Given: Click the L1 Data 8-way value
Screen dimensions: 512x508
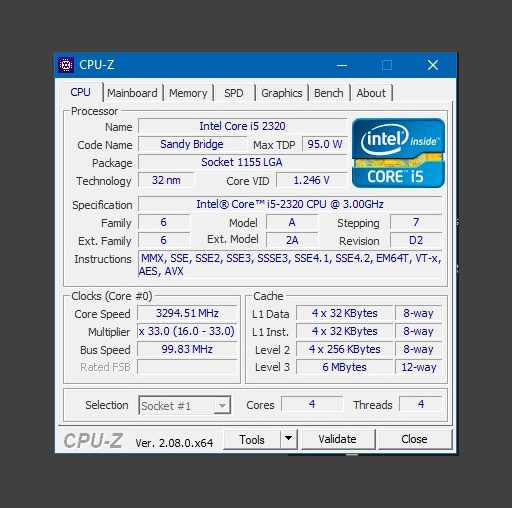Looking at the screenshot, I should (419, 313).
